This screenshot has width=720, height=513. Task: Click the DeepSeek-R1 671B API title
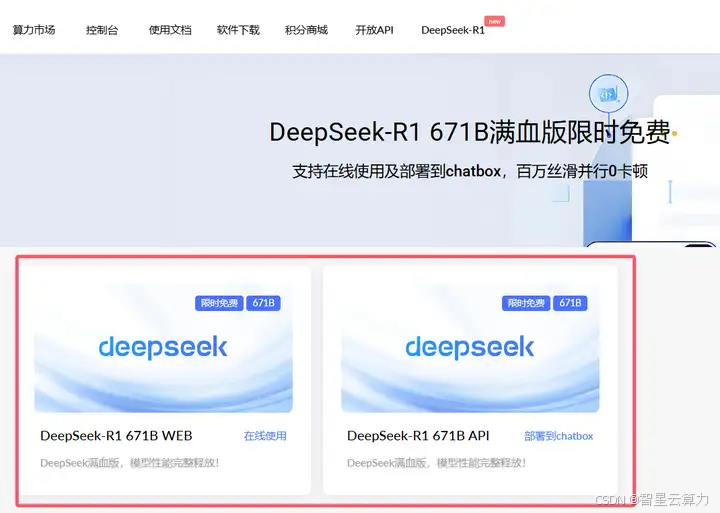418,436
